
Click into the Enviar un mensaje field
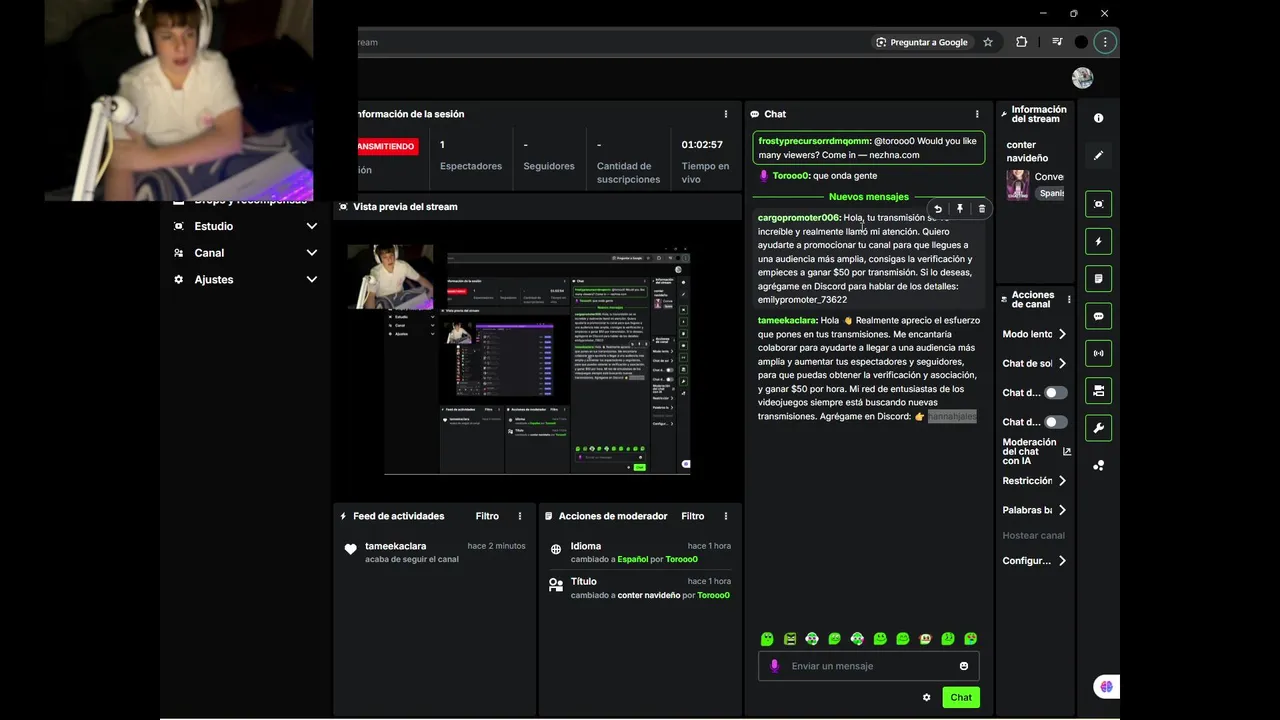pos(869,666)
